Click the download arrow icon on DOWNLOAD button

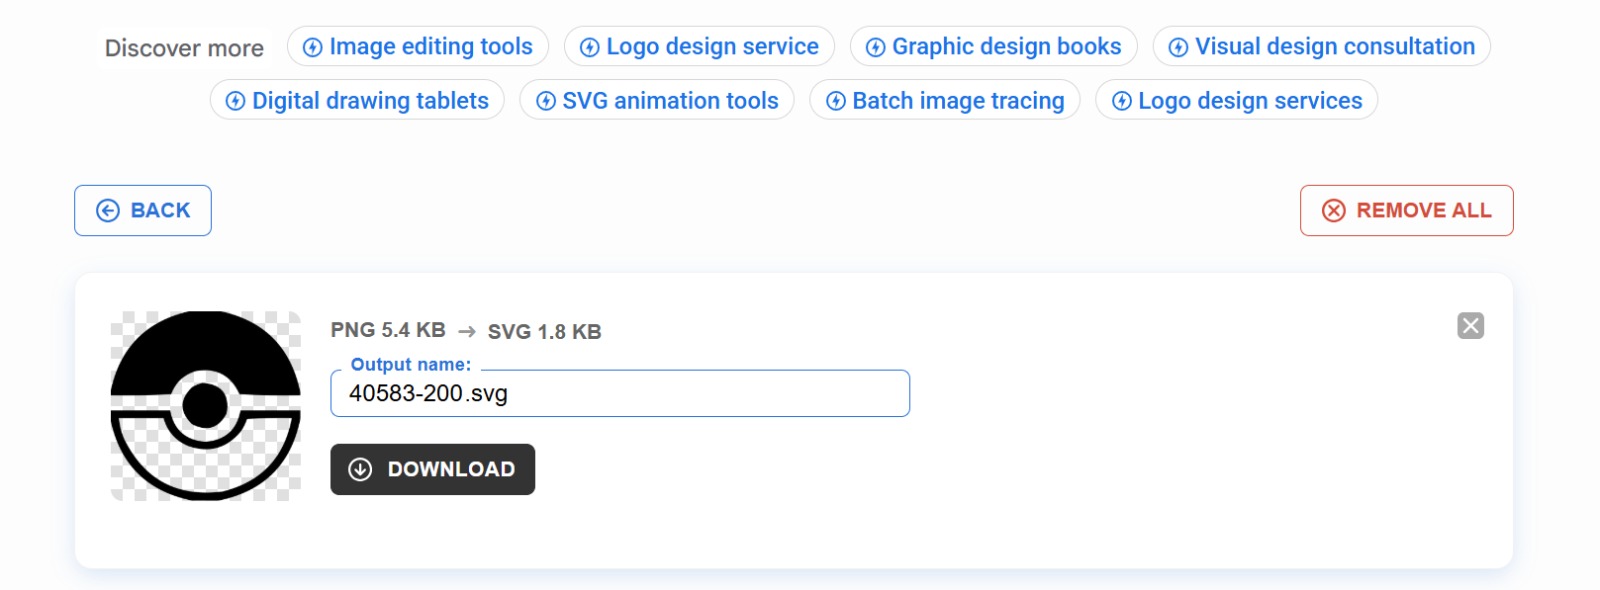362,469
